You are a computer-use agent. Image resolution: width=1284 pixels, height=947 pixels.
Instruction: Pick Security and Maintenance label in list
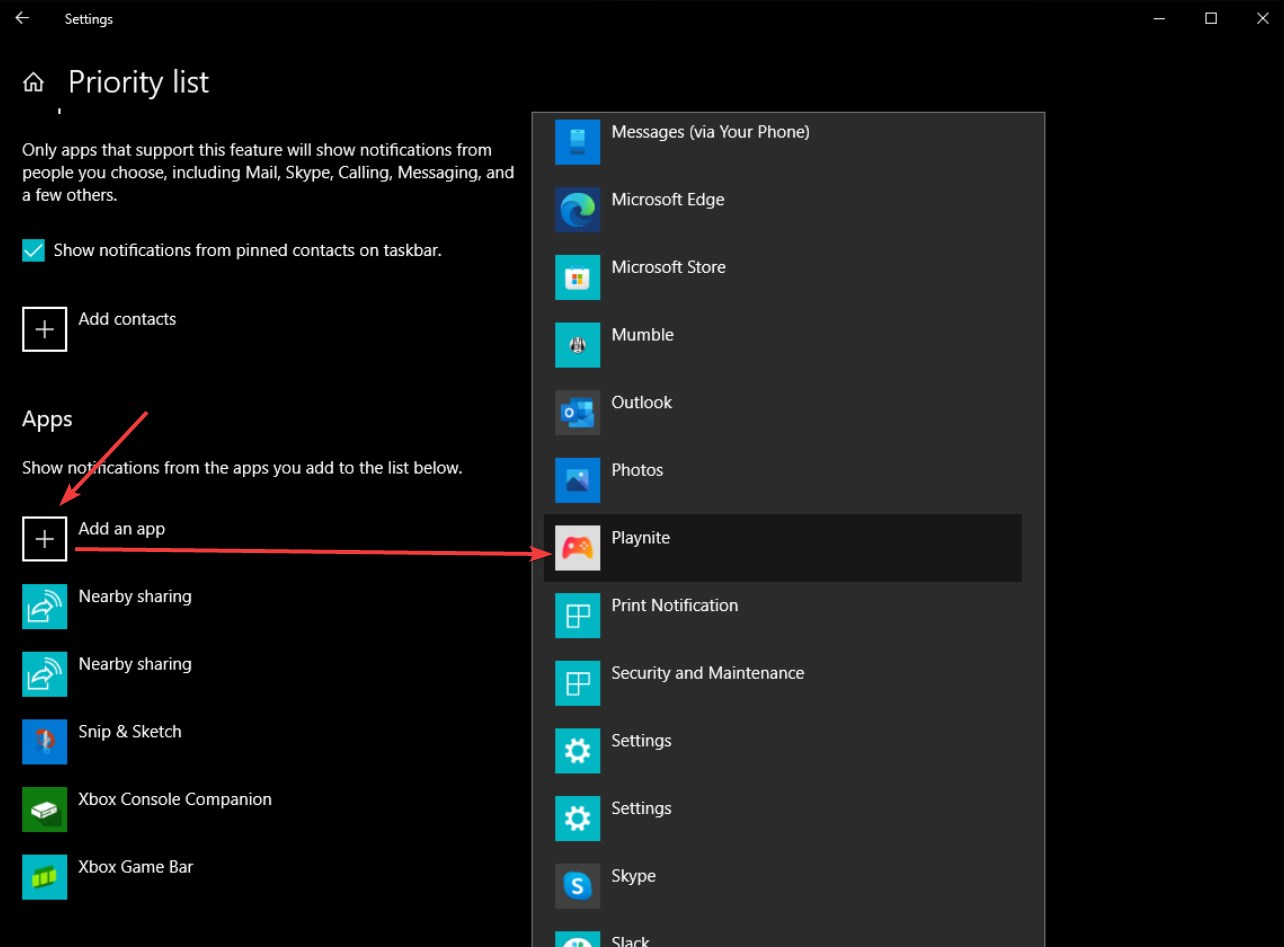(x=708, y=673)
